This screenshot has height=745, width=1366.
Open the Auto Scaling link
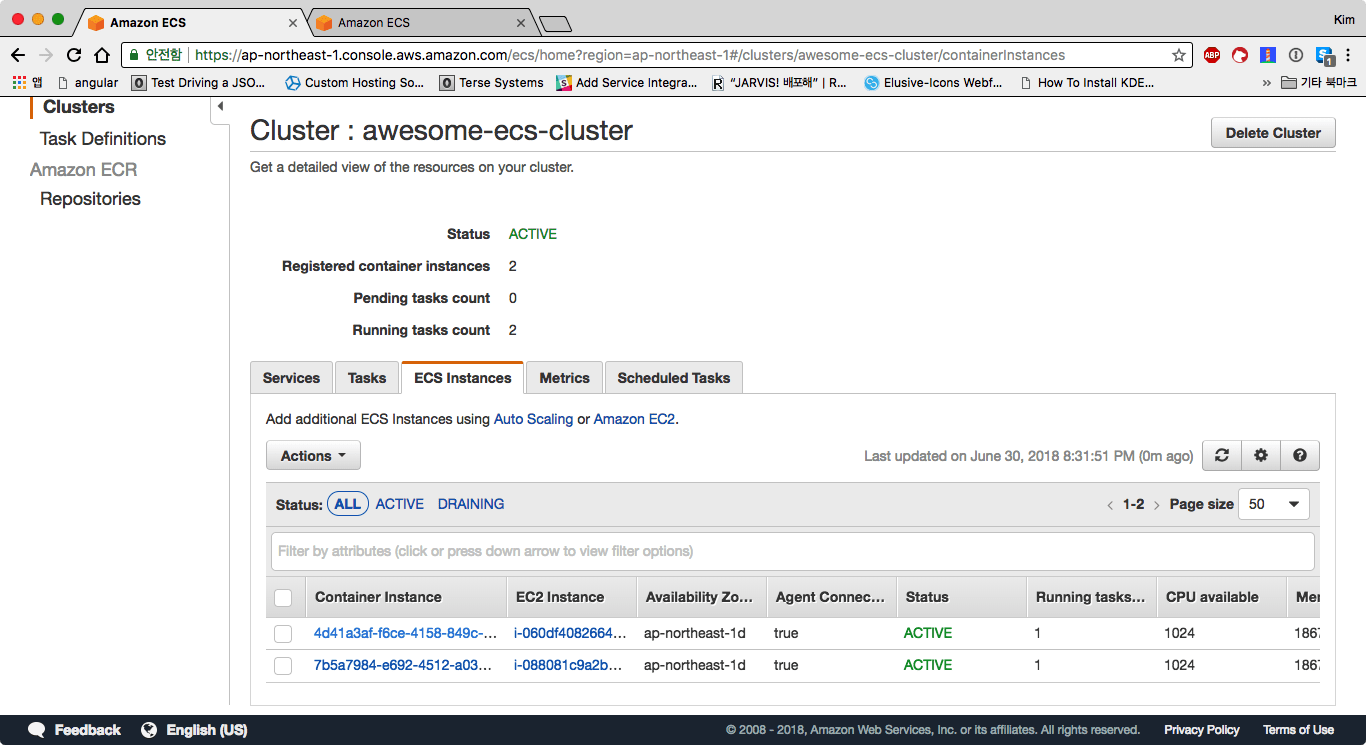[533, 419]
